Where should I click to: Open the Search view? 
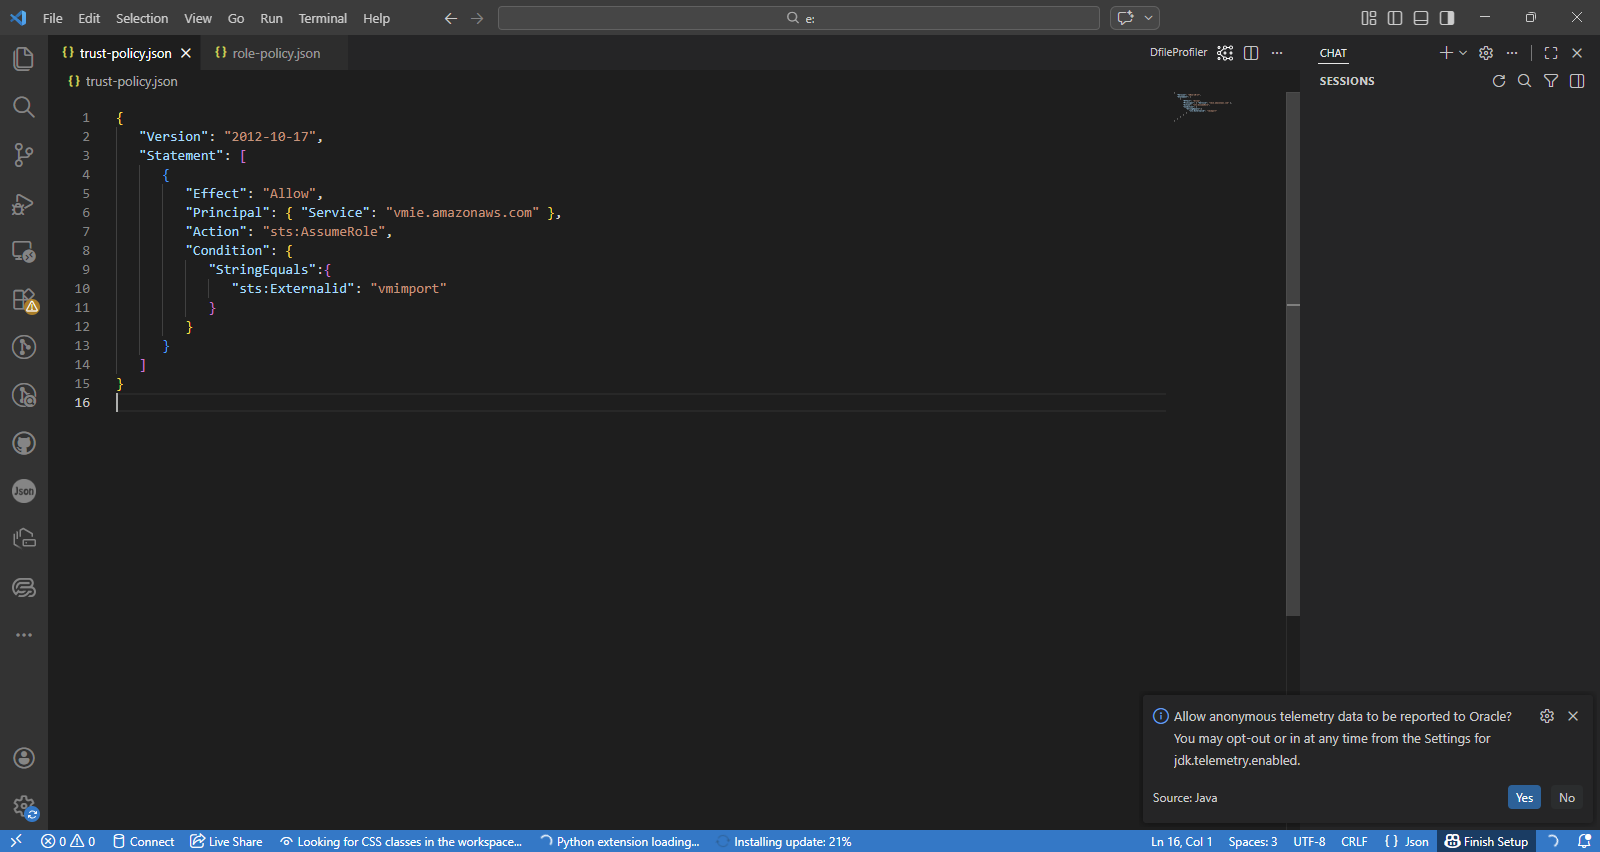click(x=24, y=107)
